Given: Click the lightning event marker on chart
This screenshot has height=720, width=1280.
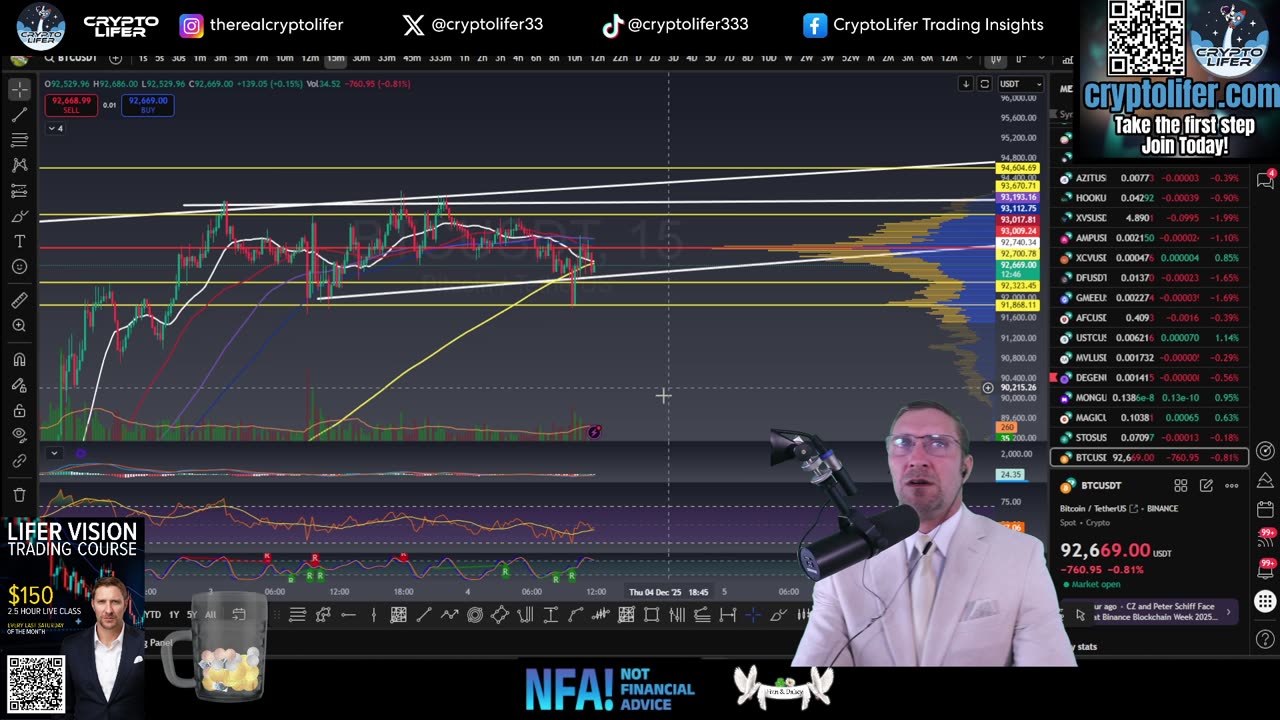Looking at the screenshot, I should pos(594,432).
